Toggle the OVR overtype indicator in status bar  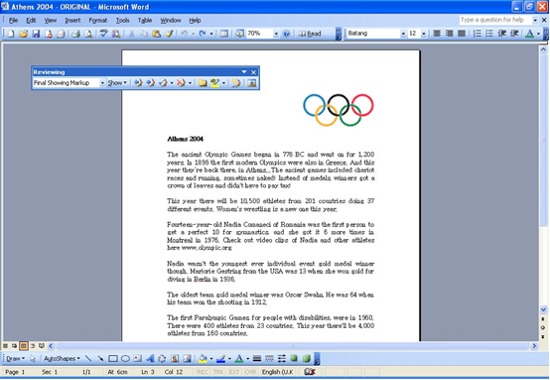tap(250, 372)
